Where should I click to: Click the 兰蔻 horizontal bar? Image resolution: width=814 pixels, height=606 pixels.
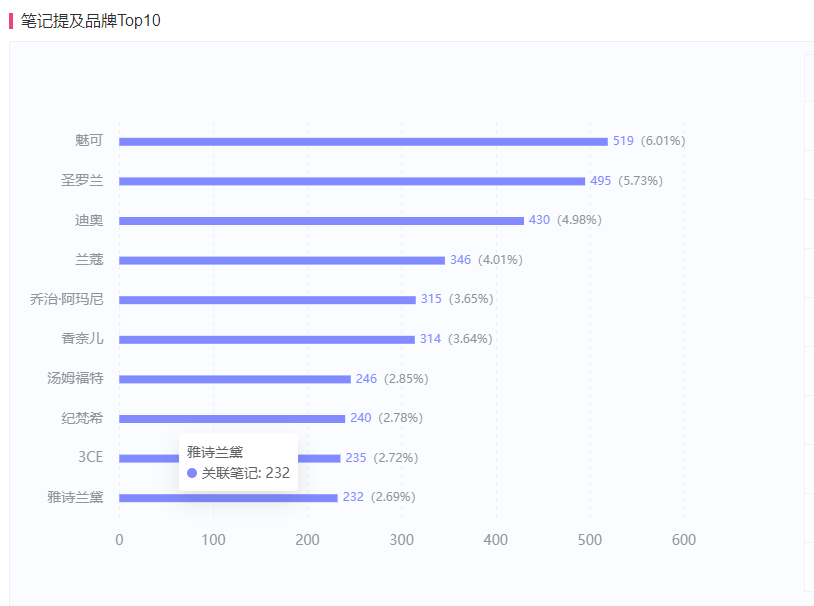point(282,260)
